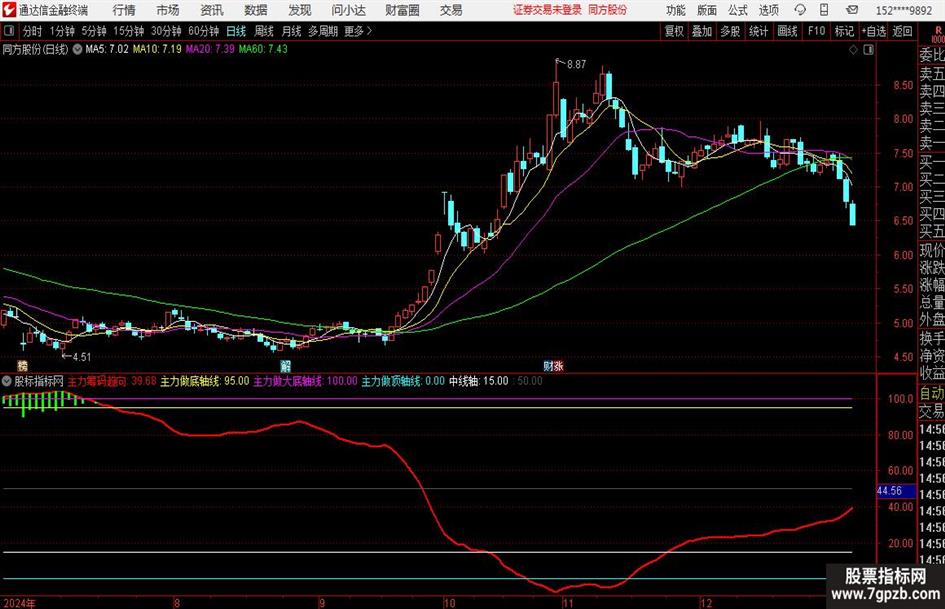Switch to 15分钟 period
This screenshot has width=945, height=609.
click(129, 31)
